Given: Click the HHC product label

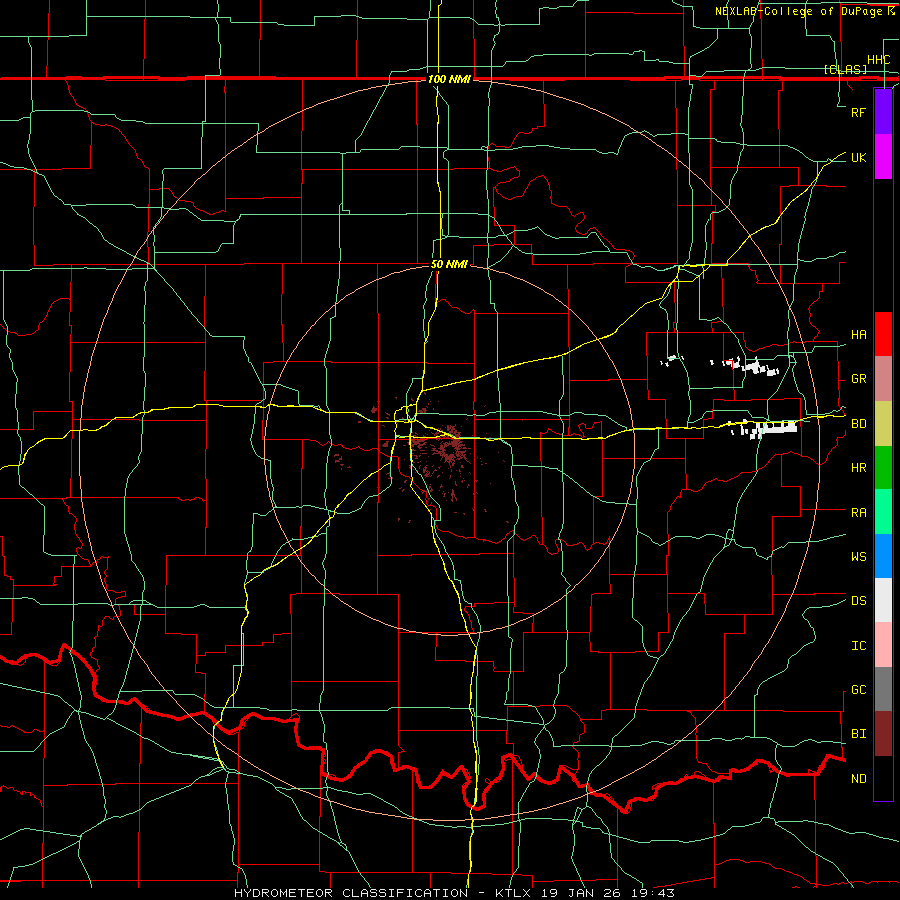Looking at the screenshot, I should (878, 60).
